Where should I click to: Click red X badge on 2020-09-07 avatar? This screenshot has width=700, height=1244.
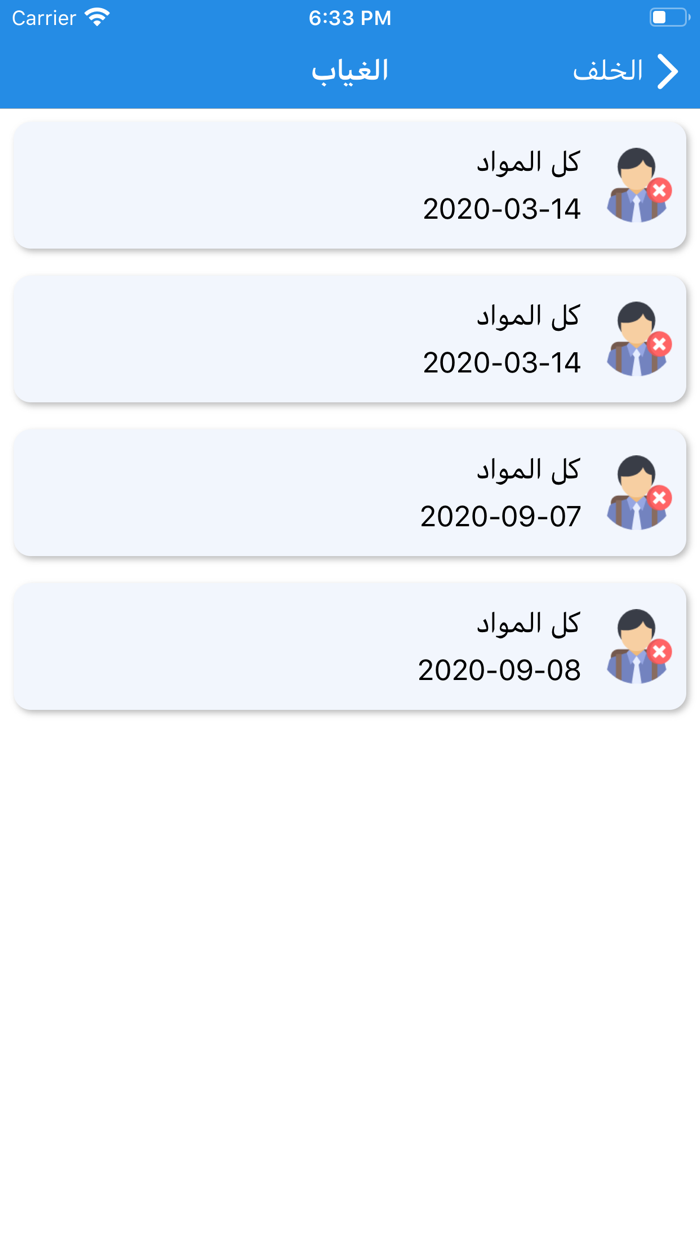coord(659,498)
